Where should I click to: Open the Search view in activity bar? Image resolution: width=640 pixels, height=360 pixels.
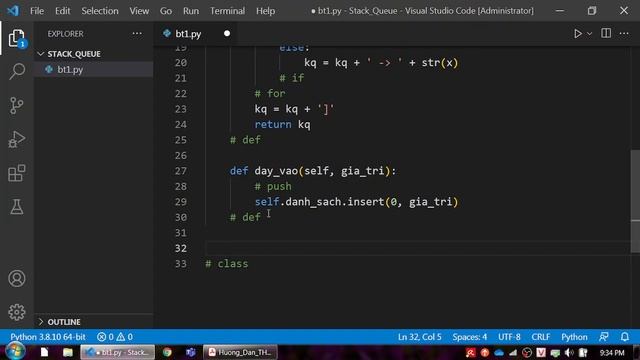[17, 71]
